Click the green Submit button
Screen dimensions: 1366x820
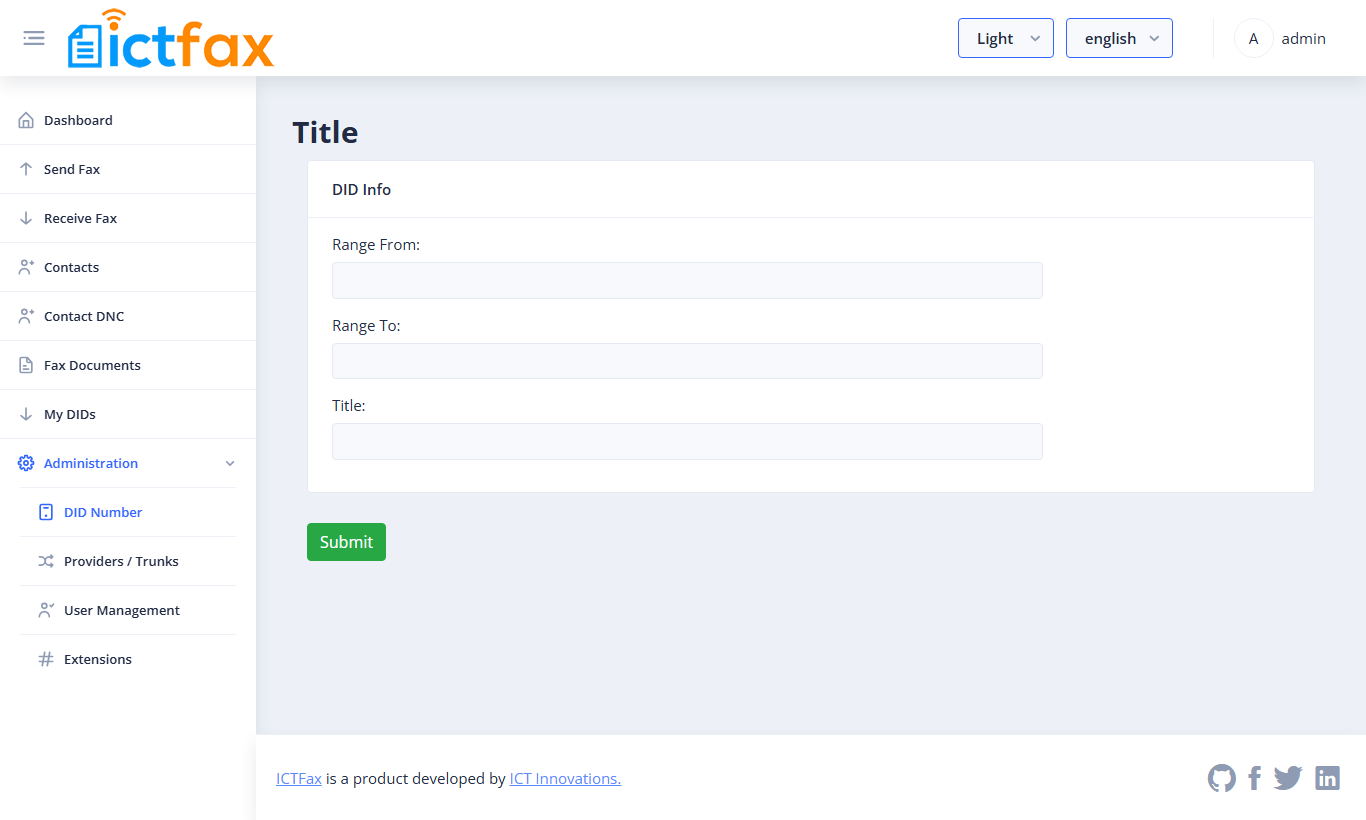tap(346, 542)
